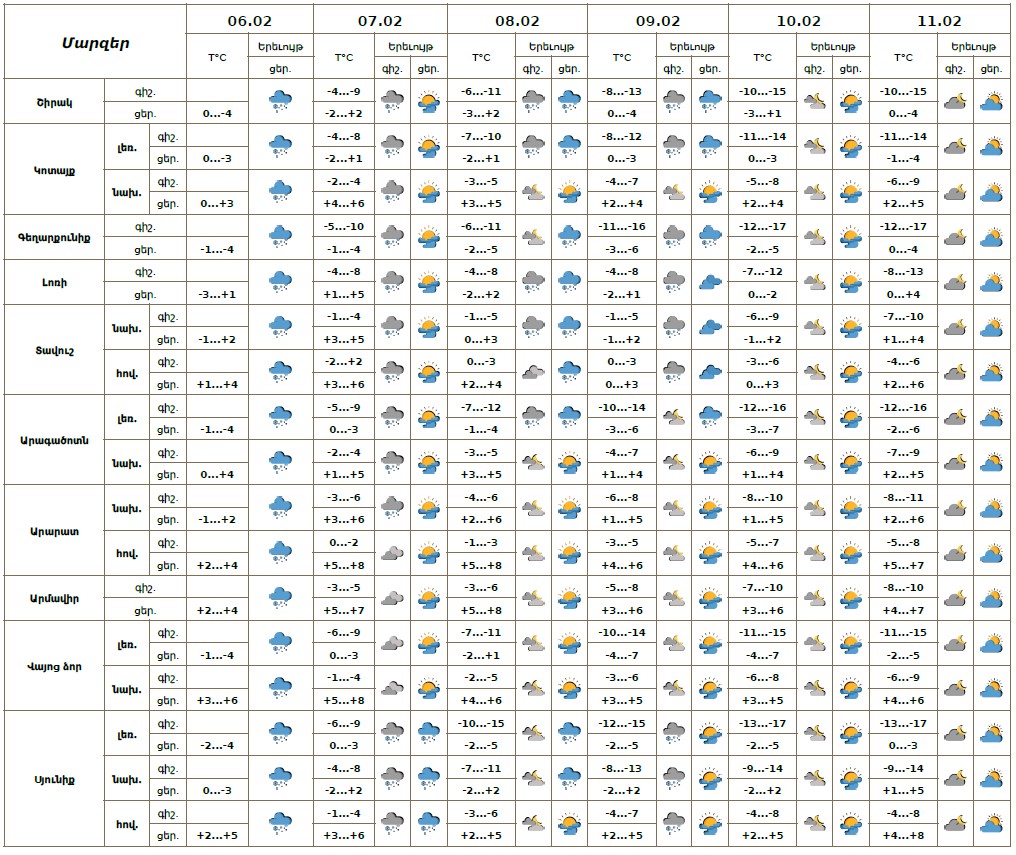This screenshot has width=1016, height=855.
Task: Click Վայոց ձոր լեռ. night icon for 10.02
Action: click(815, 643)
